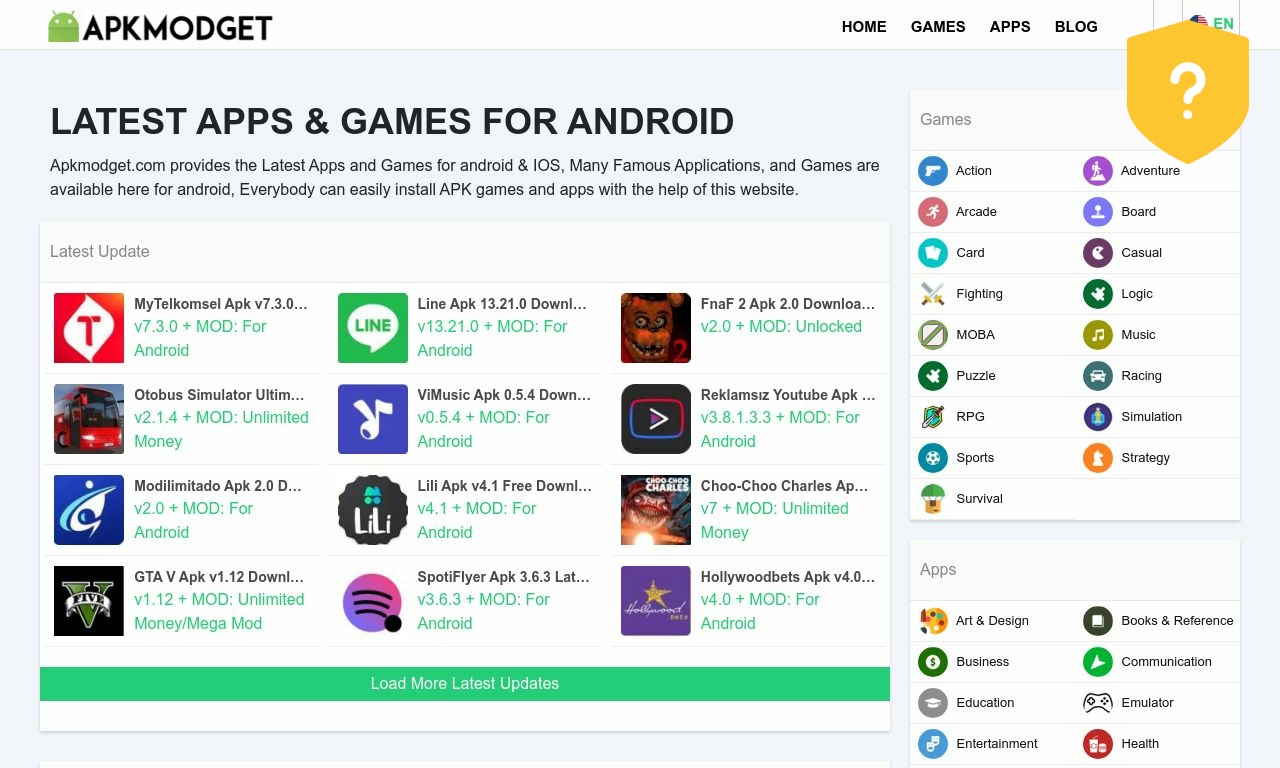Click the ViMusic app thumbnail
1280x768 pixels.
[373, 419]
